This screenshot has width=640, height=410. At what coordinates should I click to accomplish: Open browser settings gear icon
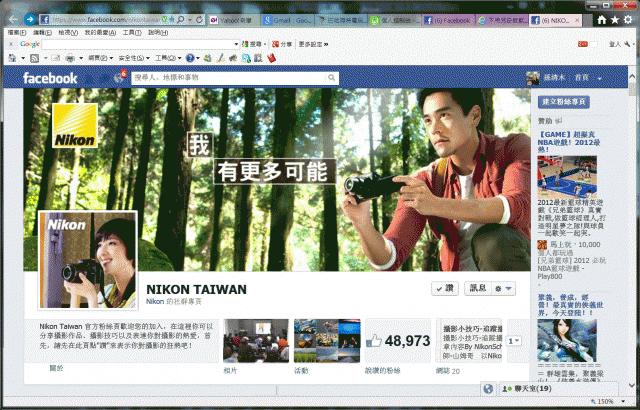(628, 20)
